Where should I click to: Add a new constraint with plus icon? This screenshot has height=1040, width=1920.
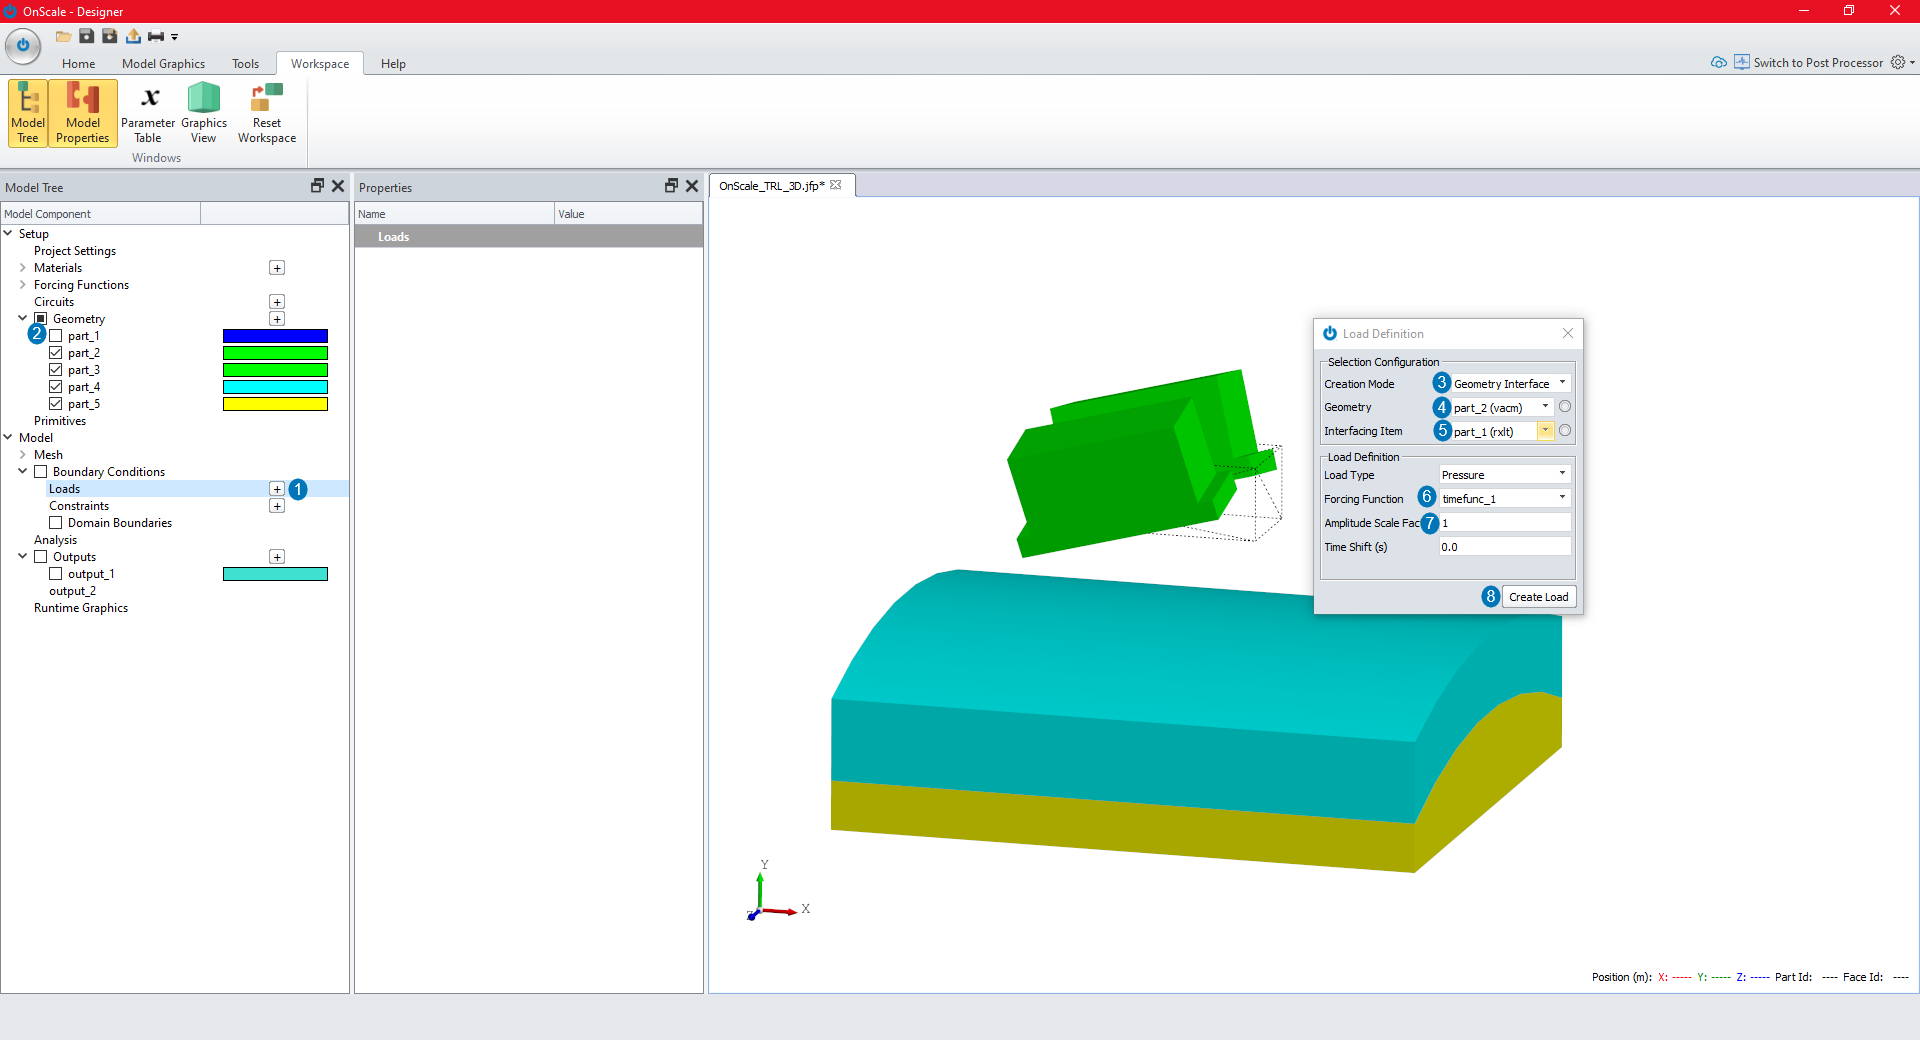click(x=277, y=506)
